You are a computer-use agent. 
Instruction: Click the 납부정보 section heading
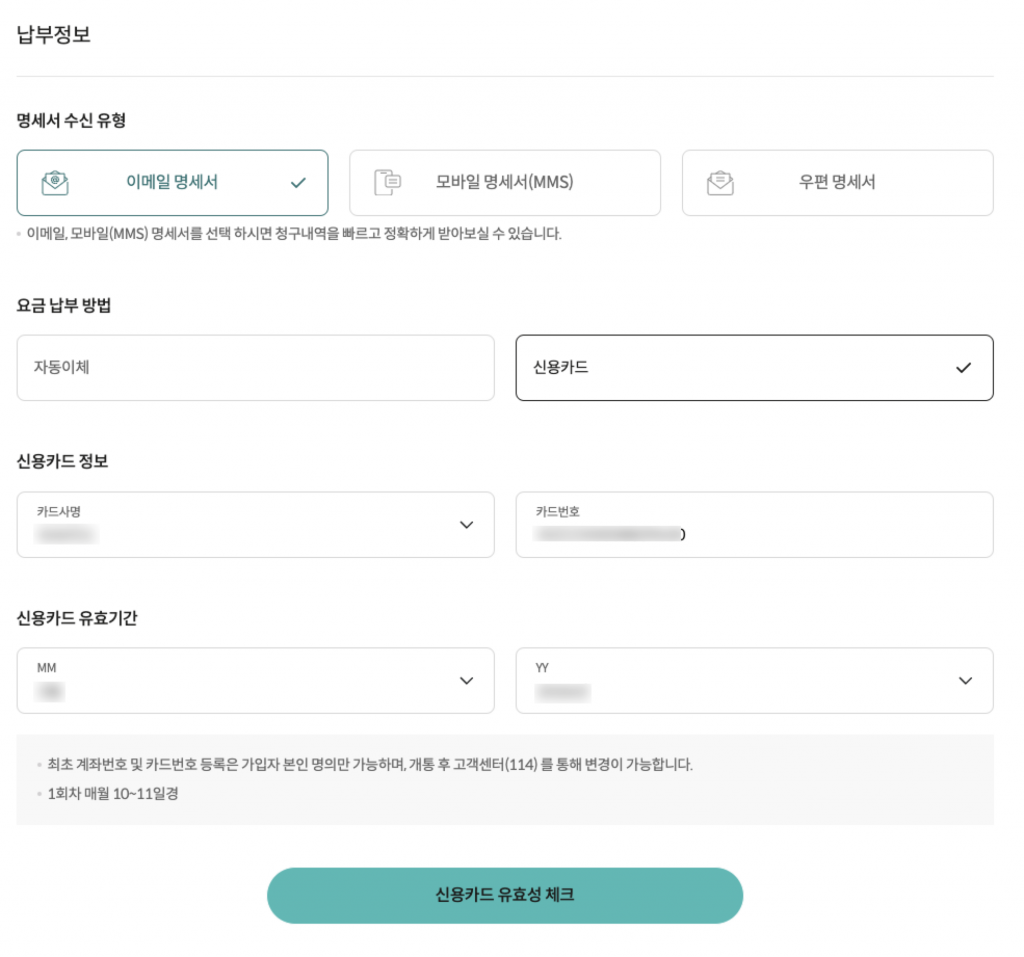click(53, 35)
